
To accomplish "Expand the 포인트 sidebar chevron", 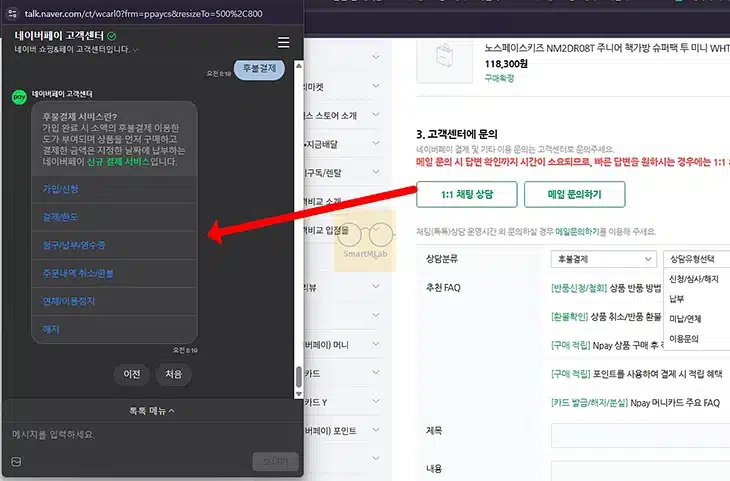I will [x=376, y=430].
